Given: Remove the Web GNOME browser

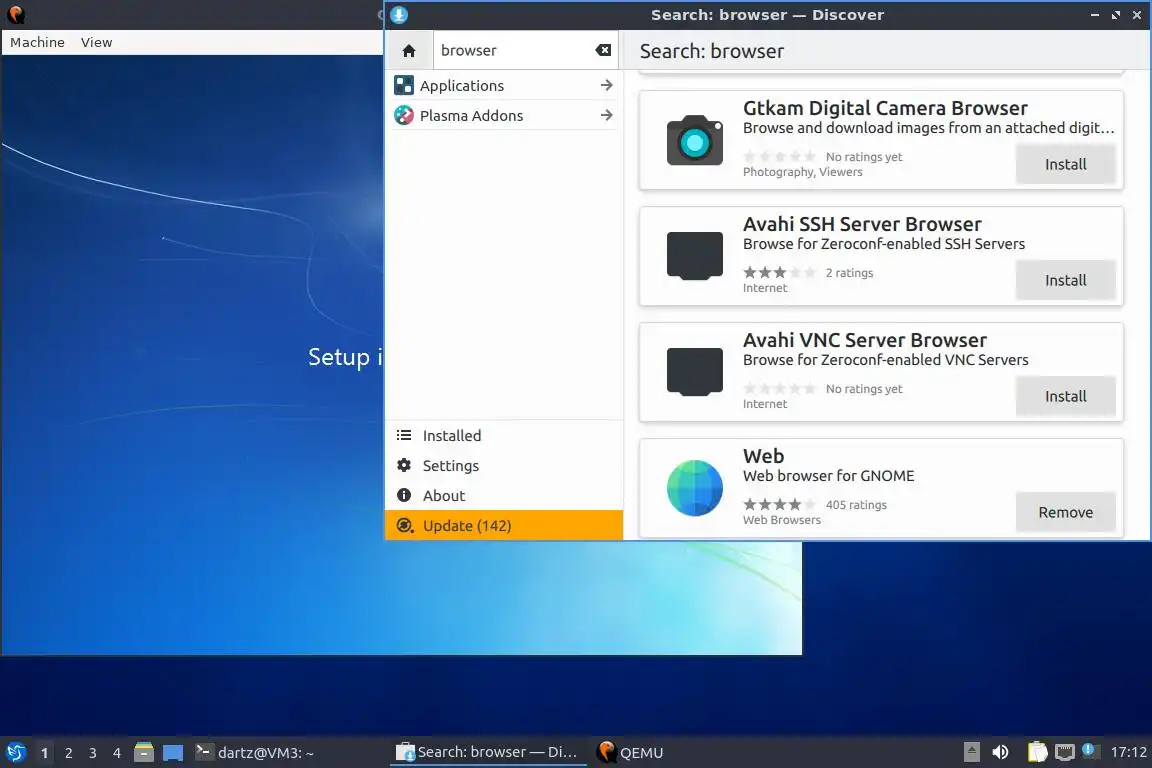Looking at the screenshot, I should (1065, 513).
